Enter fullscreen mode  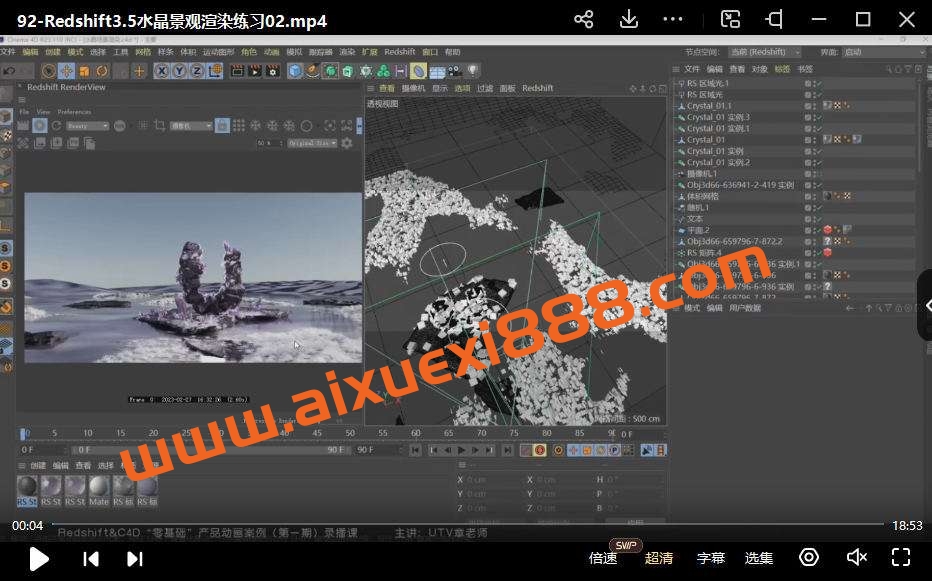(900, 557)
